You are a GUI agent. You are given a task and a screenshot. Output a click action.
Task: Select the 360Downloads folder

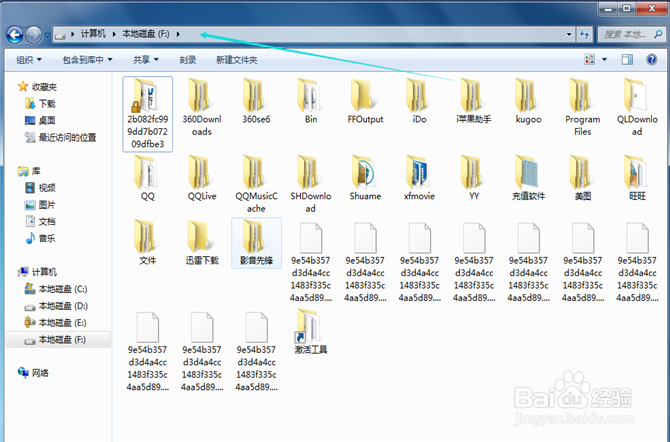[x=202, y=107]
